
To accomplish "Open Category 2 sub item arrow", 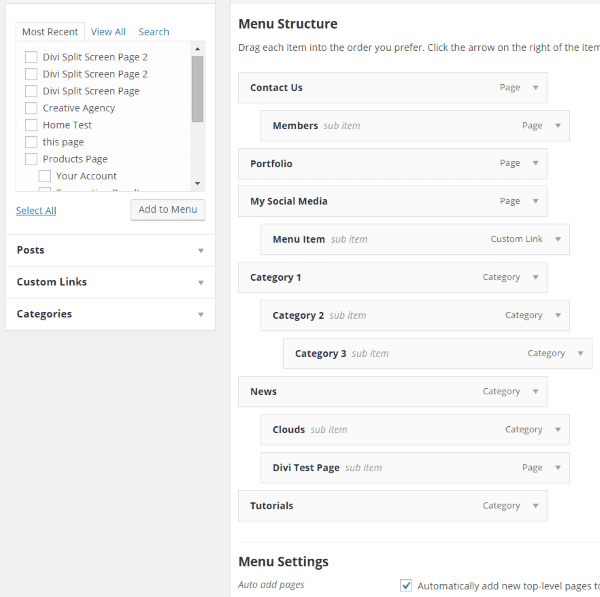I will pyautogui.click(x=558, y=315).
